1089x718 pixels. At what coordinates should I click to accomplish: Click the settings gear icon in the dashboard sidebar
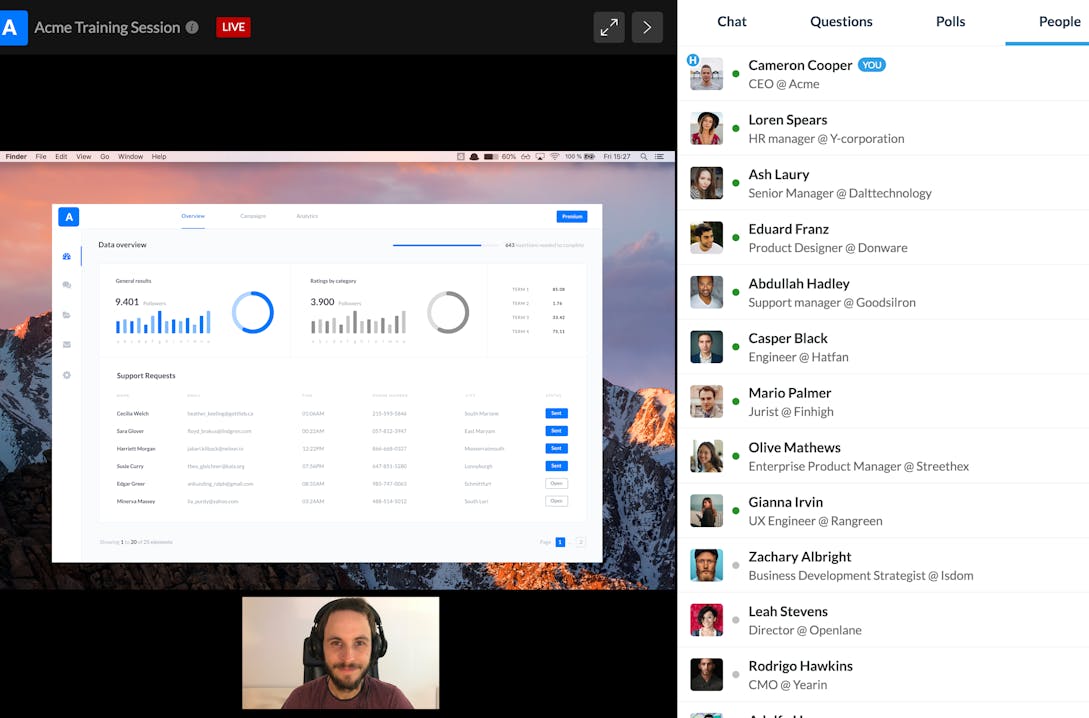(x=67, y=375)
